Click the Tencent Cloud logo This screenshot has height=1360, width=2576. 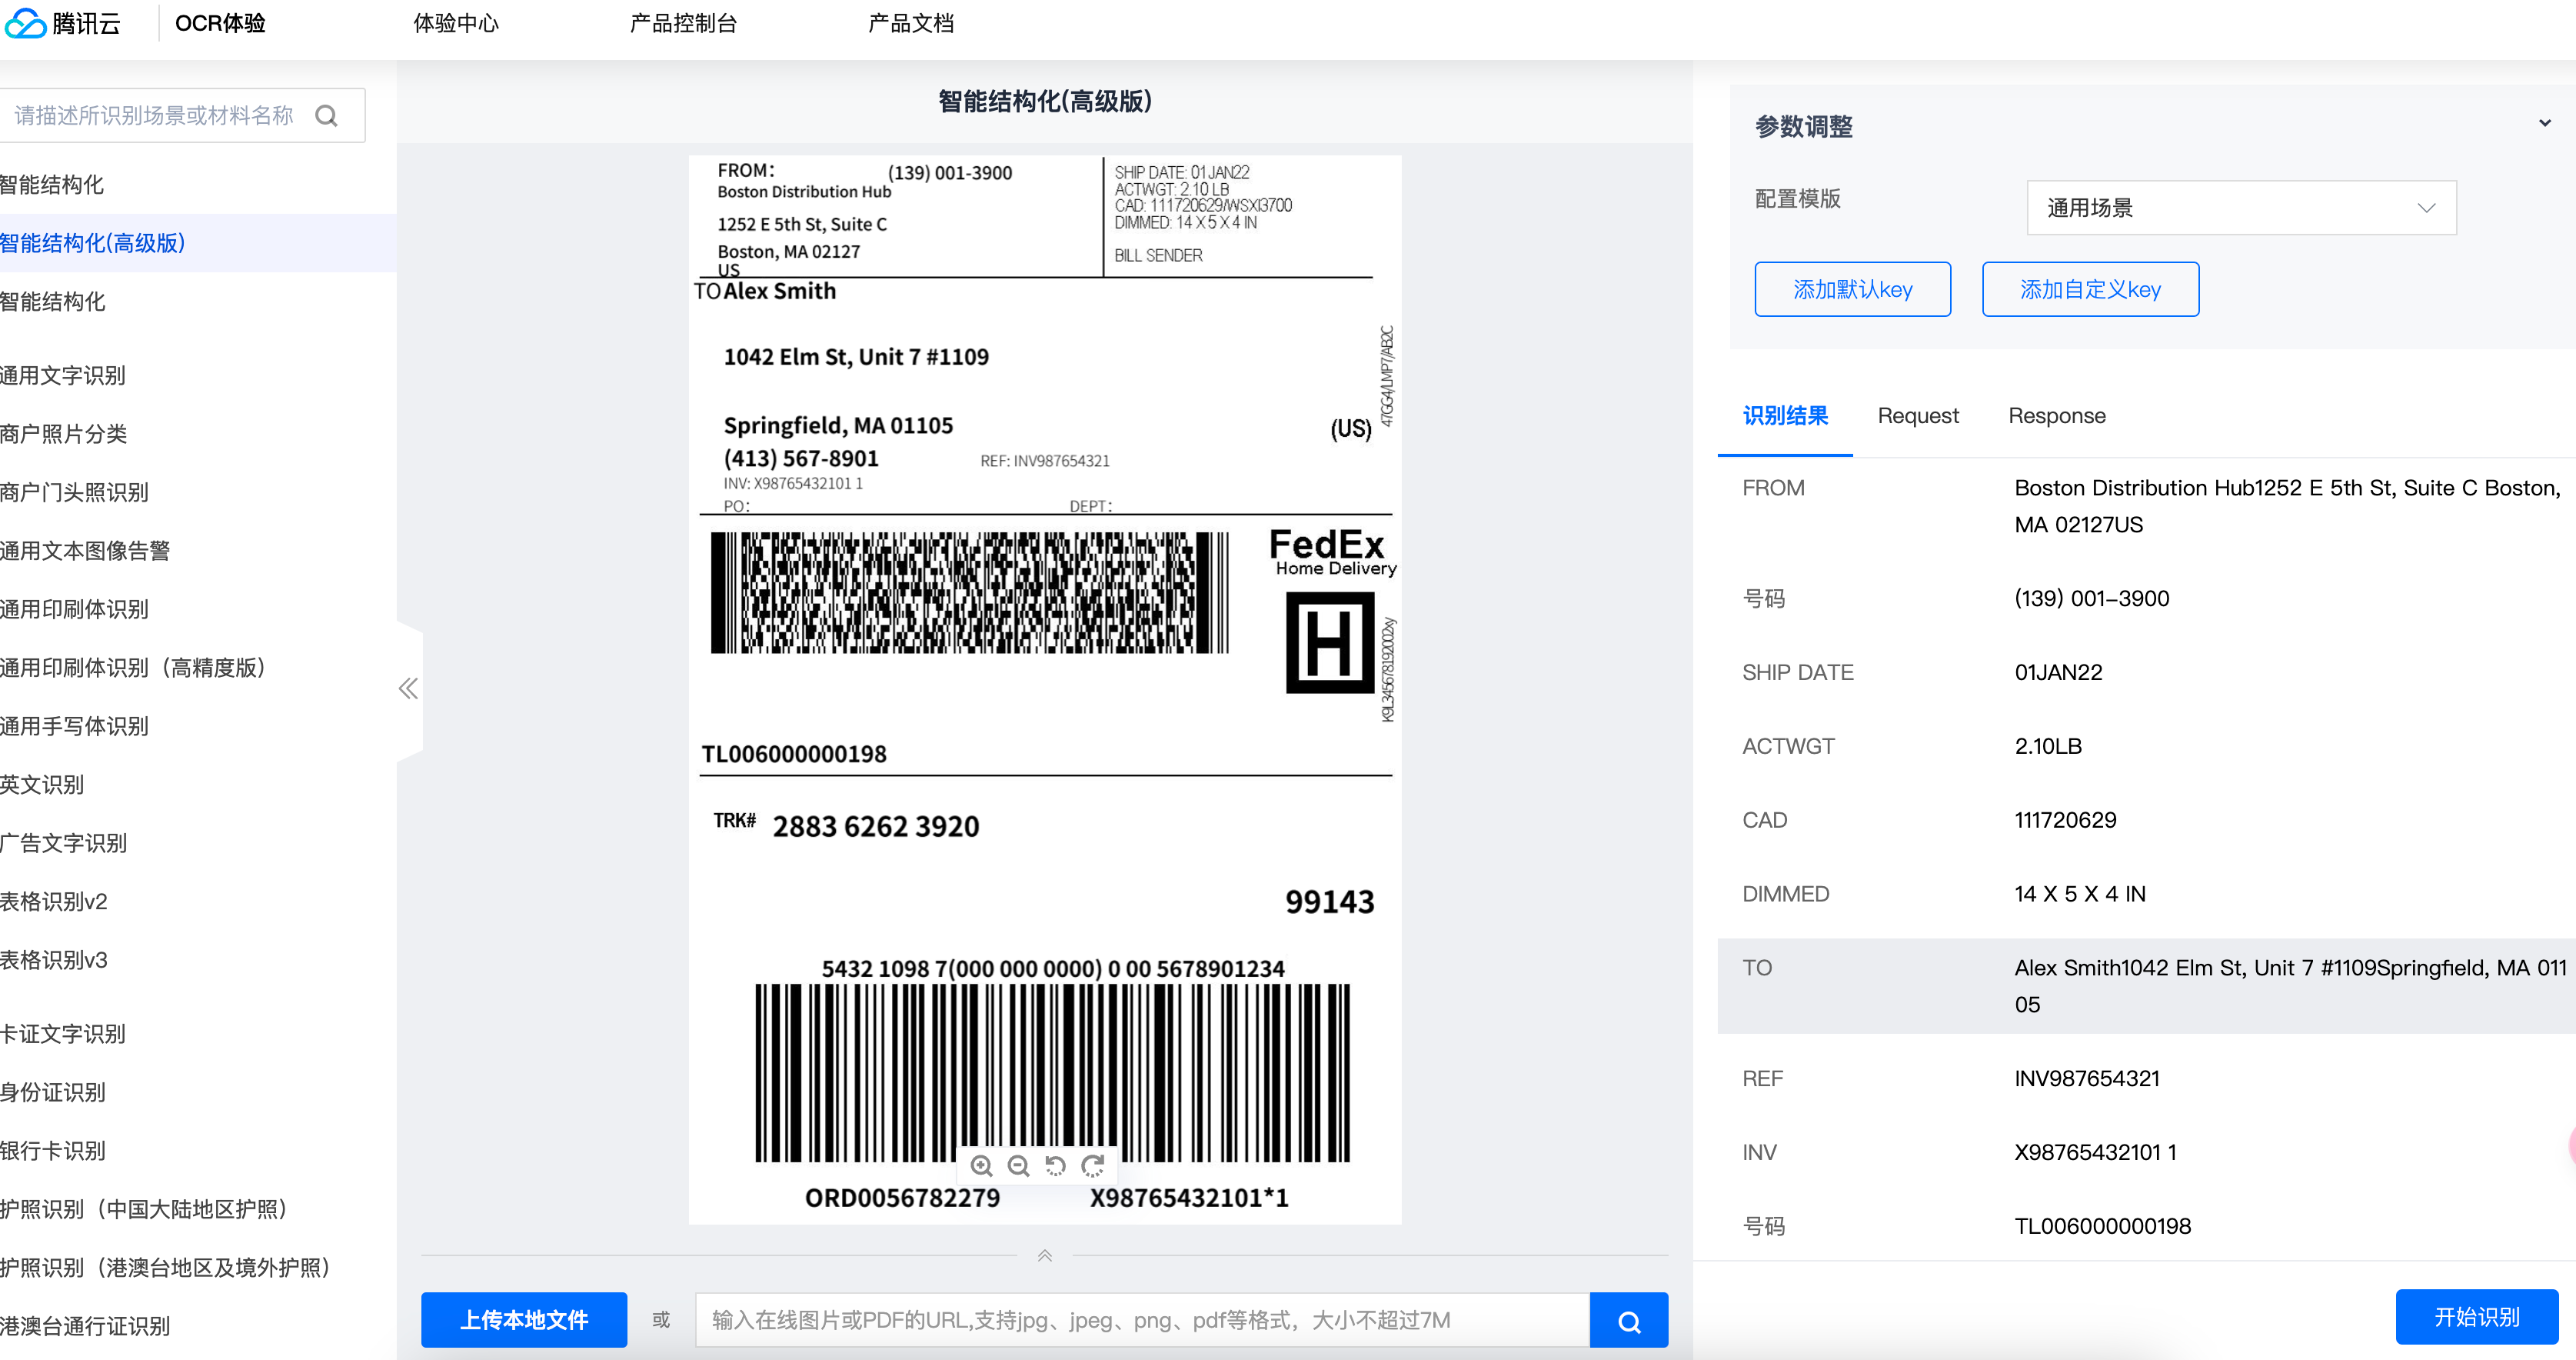point(62,23)
